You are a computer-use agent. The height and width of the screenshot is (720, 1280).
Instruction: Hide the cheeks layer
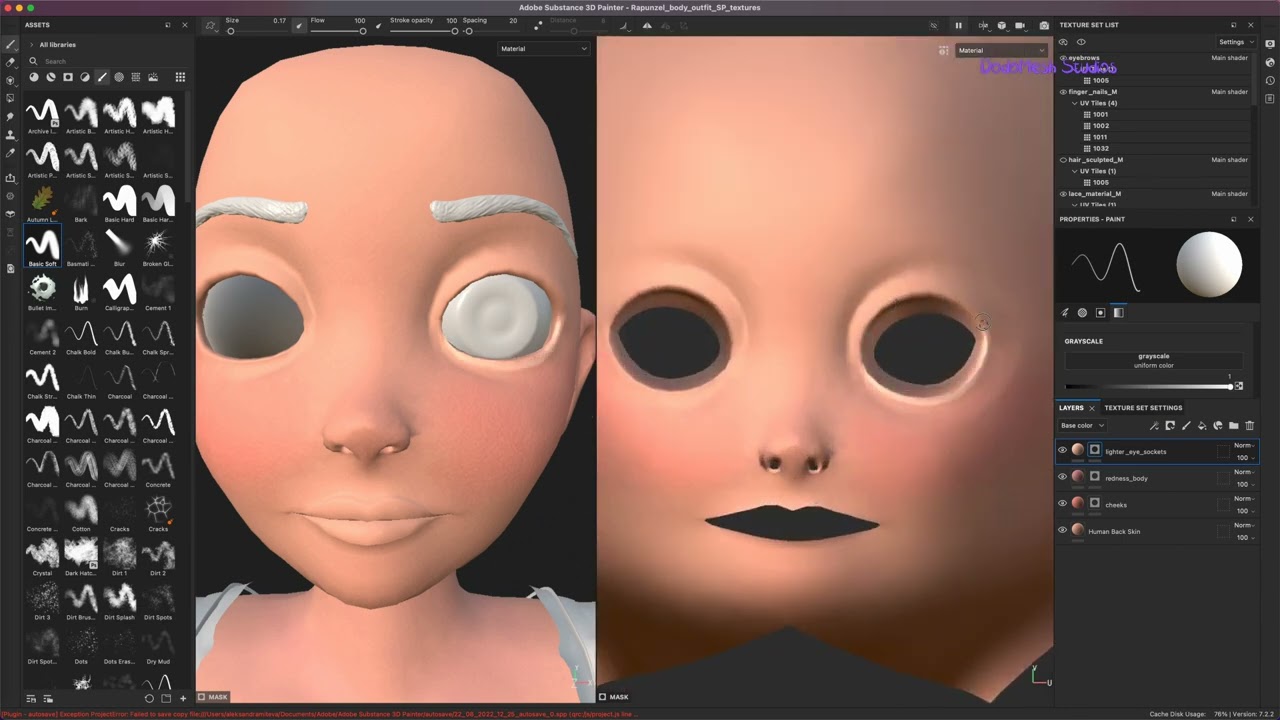1062,503
